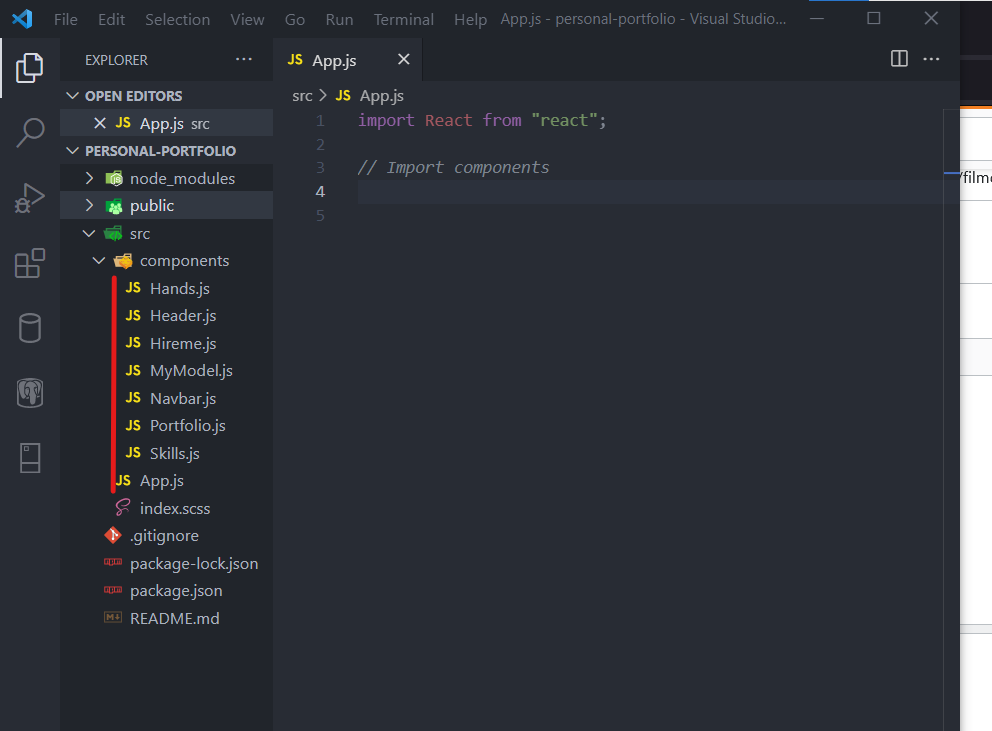
Task: Open the Explorer view in the activity bar
Action: point(29,68)
